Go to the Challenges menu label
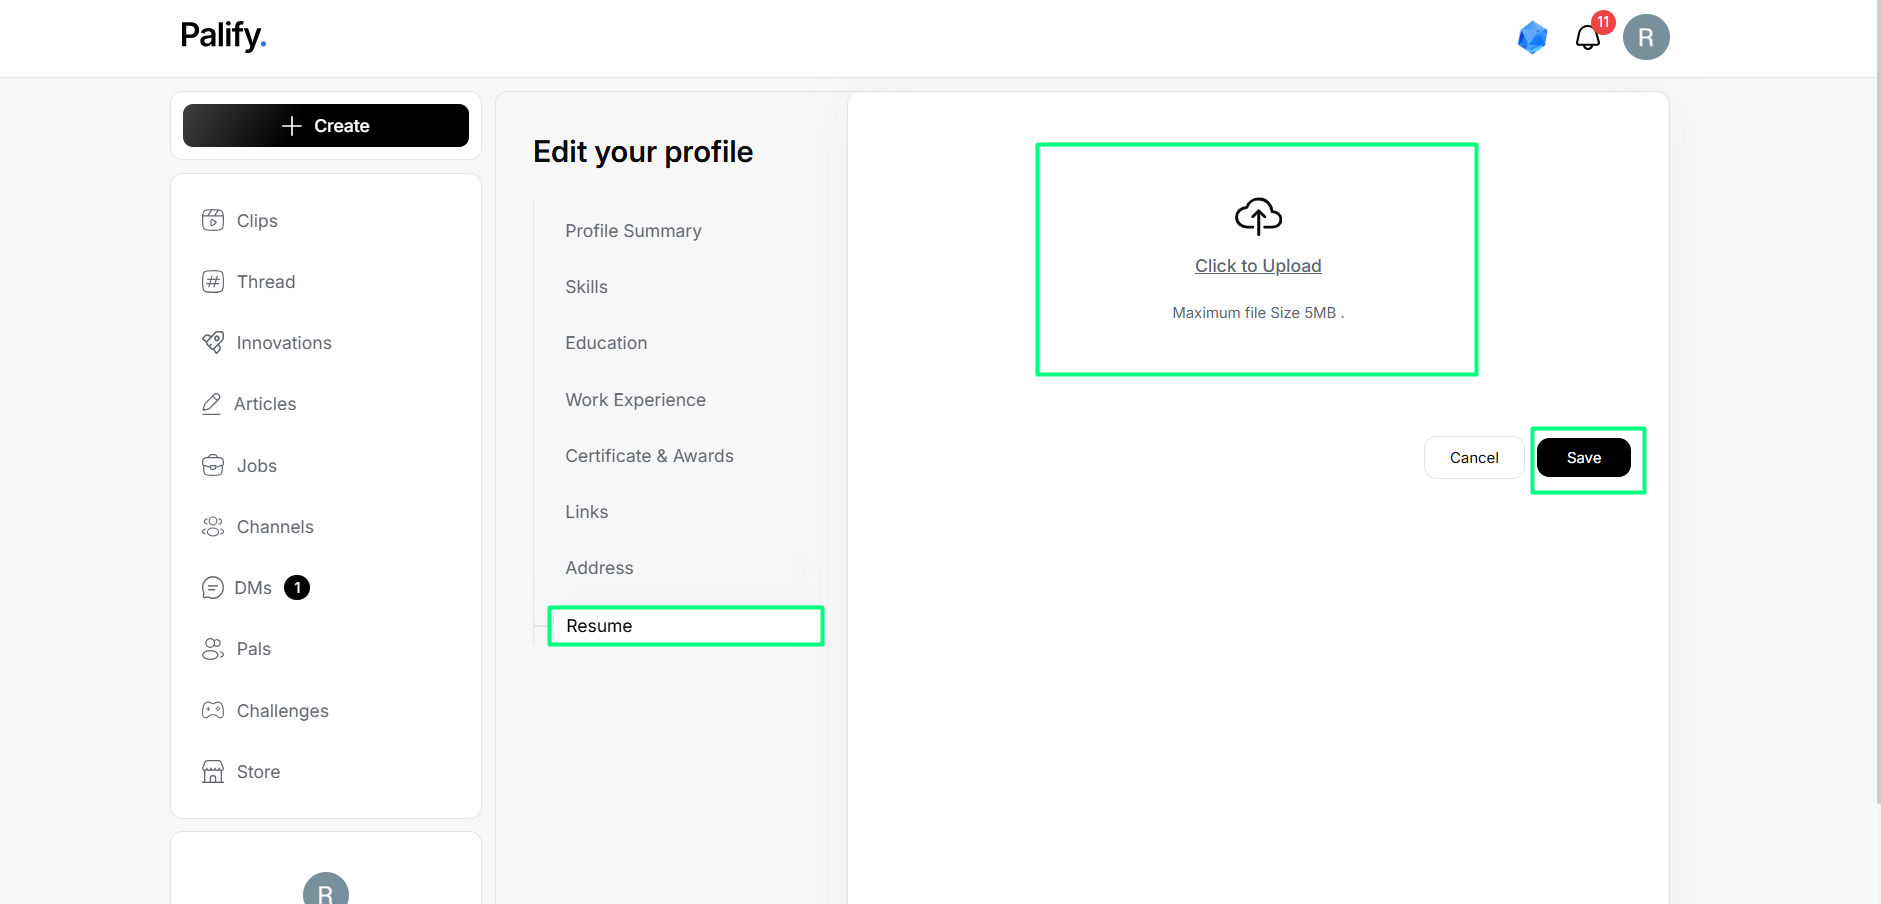 283,711
